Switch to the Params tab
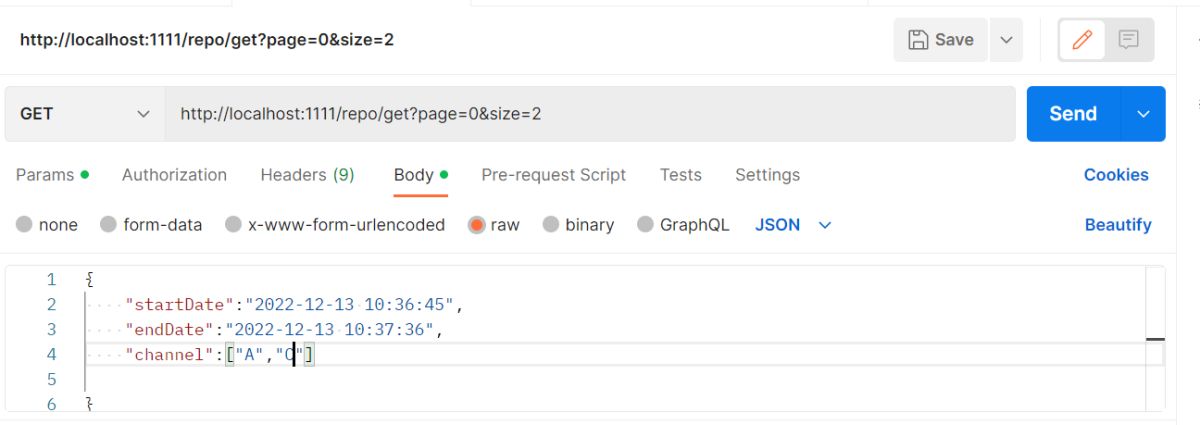1200x425 pixels. tap(45, 175)
